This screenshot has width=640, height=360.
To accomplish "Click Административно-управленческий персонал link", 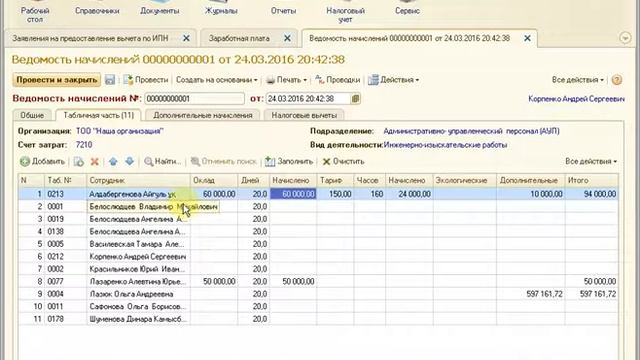I will (x=471, y=131).
